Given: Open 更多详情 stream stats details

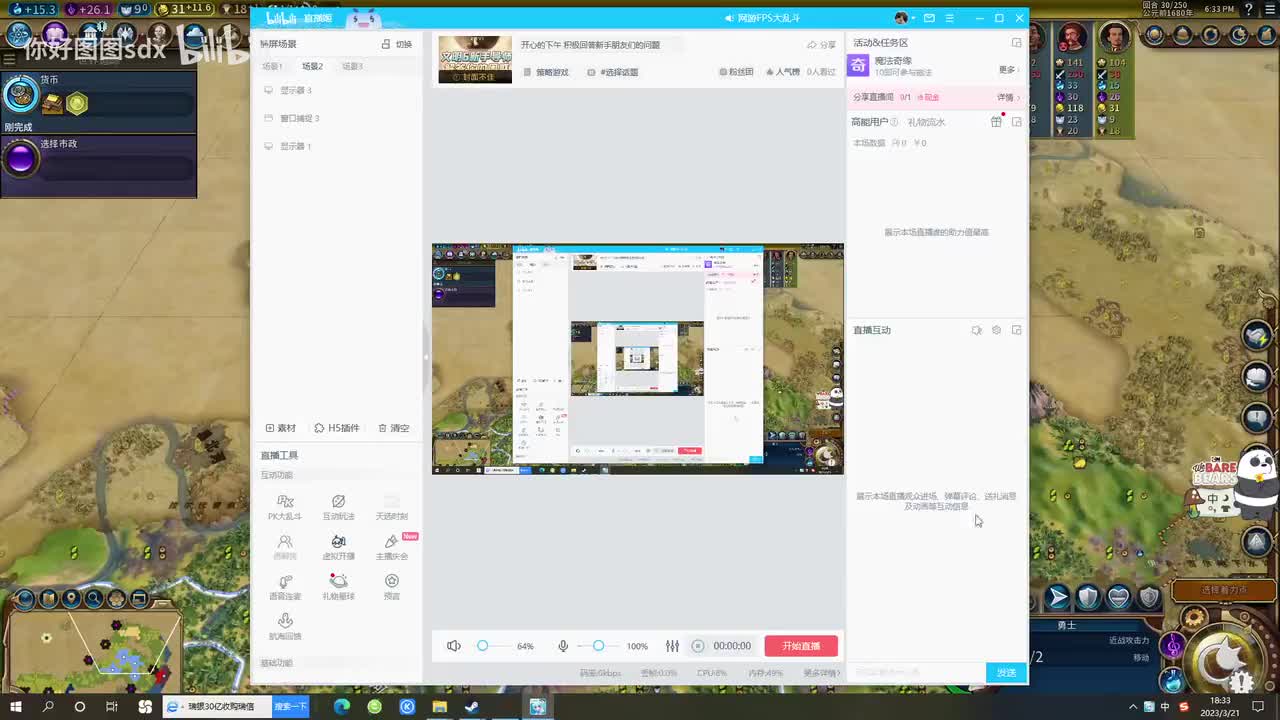Looking at the screenshot, I should pos(822,673).
